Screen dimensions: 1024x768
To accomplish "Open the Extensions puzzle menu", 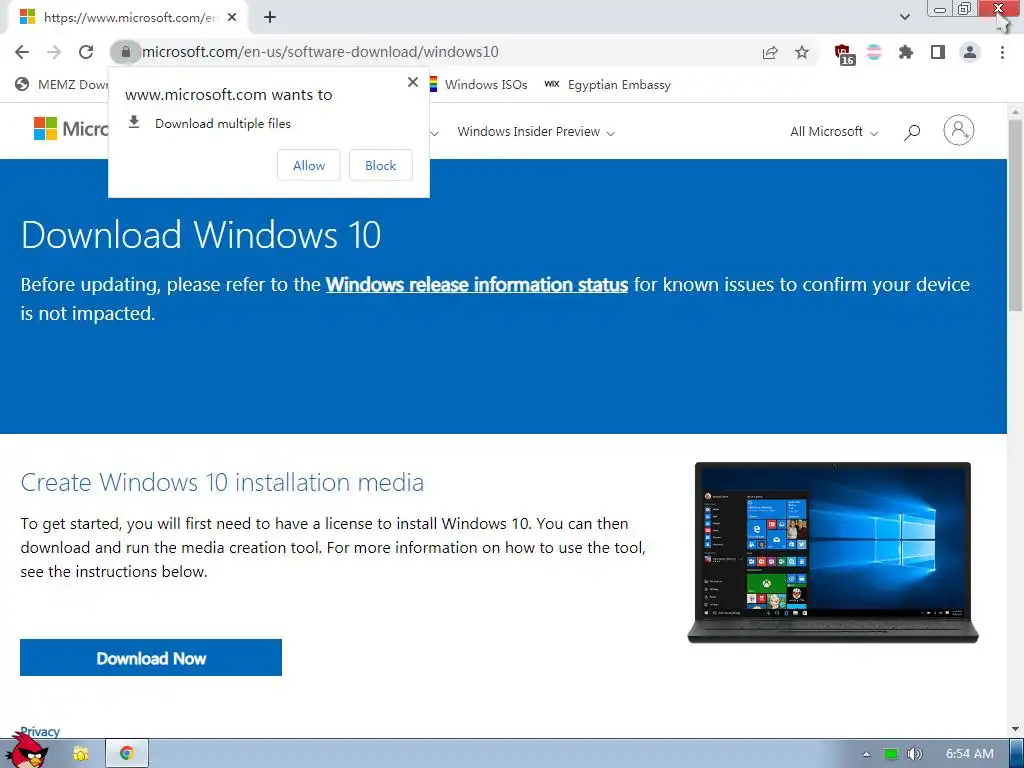I will point(905,52).
